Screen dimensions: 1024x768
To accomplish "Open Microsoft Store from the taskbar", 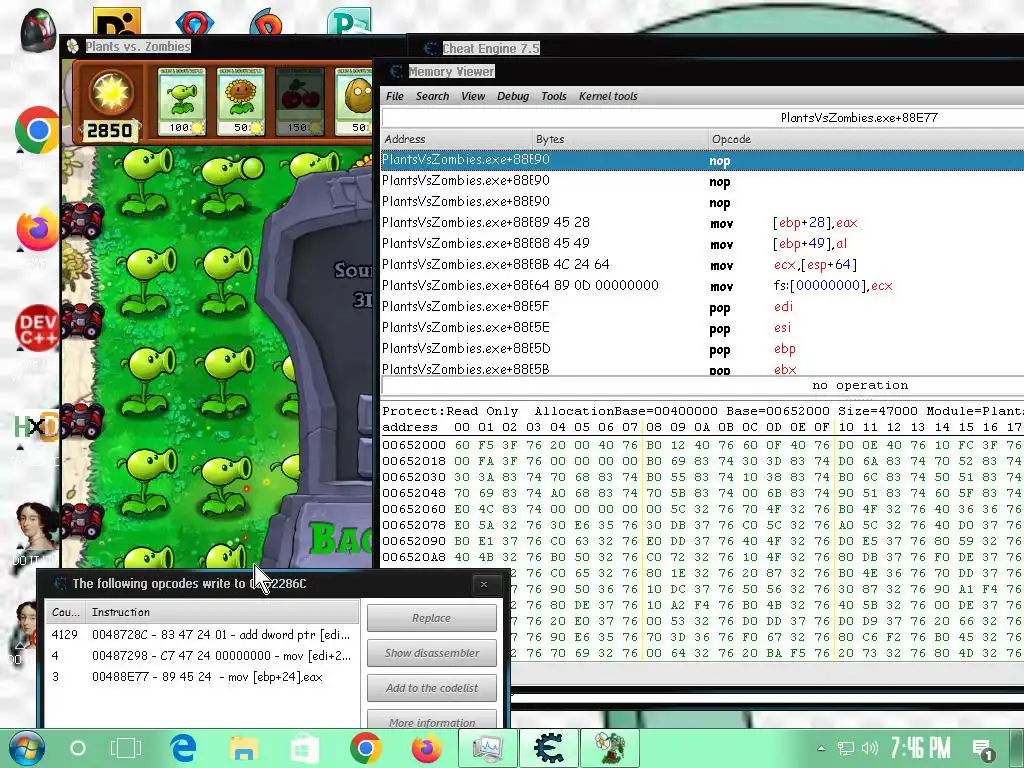I will [x=304, y=748].
